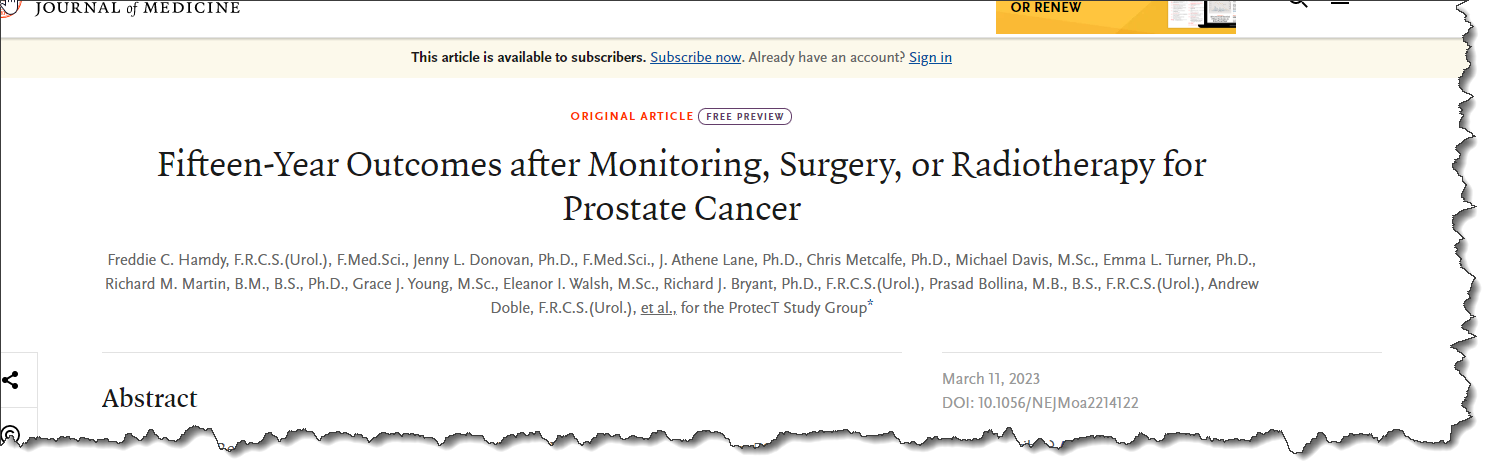Click the journal issue thumbnail in banner
1498x472 pixels.
(1202, 13)
